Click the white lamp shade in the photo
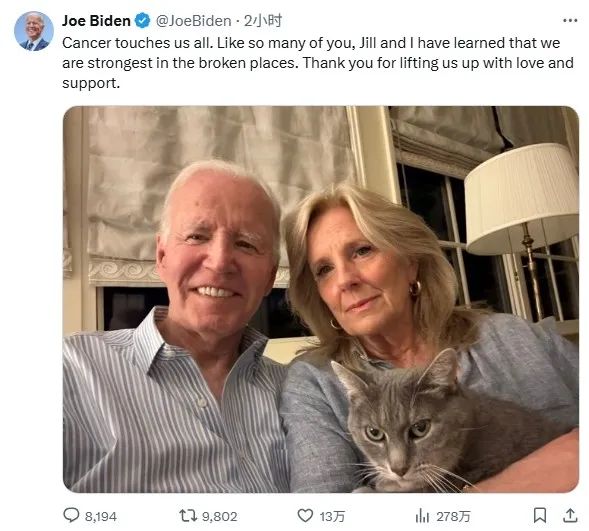The image size is (589, 531). pyautogui.click(x=521, y=197)
